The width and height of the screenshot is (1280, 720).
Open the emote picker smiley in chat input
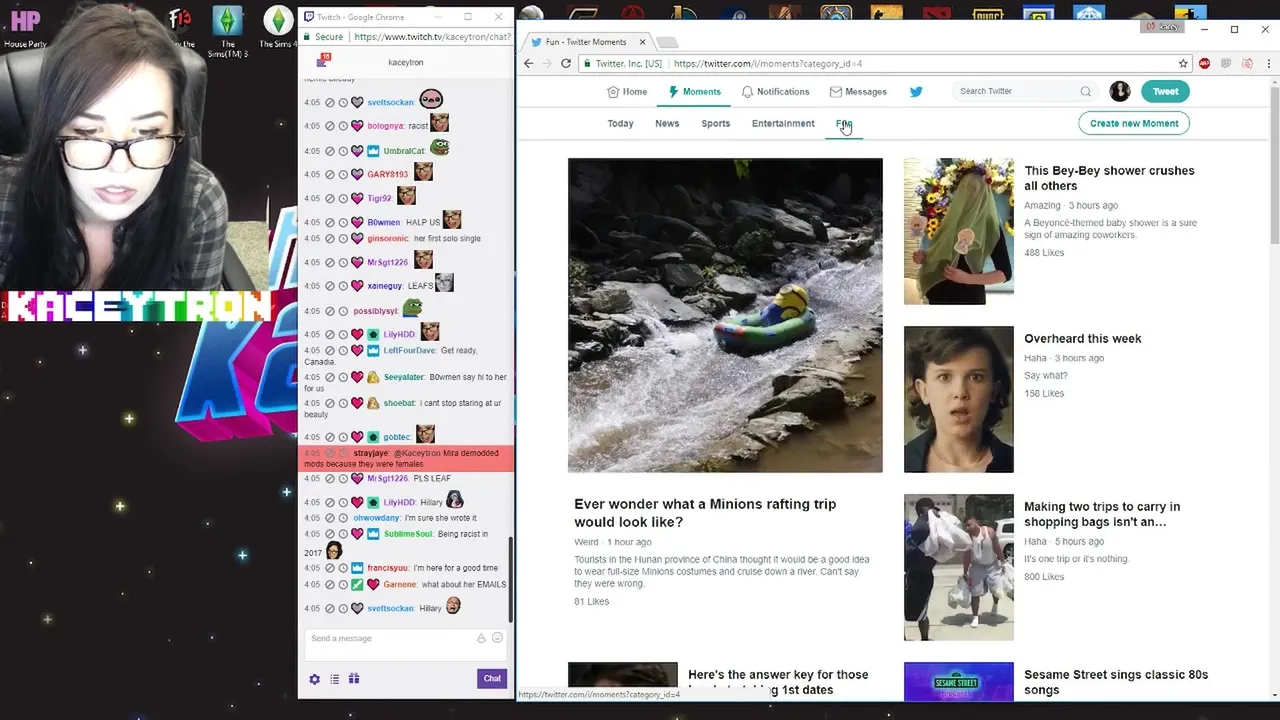[497, 638]
